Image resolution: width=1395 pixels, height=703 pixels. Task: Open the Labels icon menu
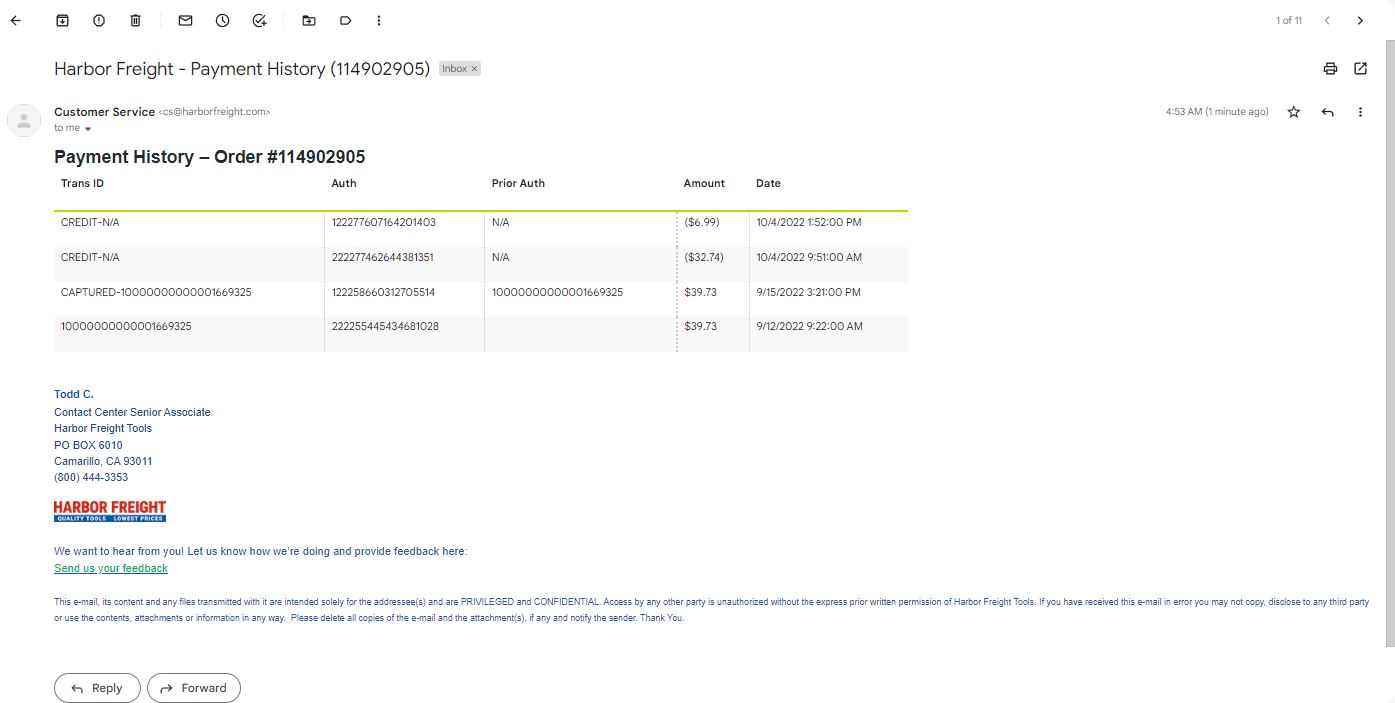pos(345,20)
